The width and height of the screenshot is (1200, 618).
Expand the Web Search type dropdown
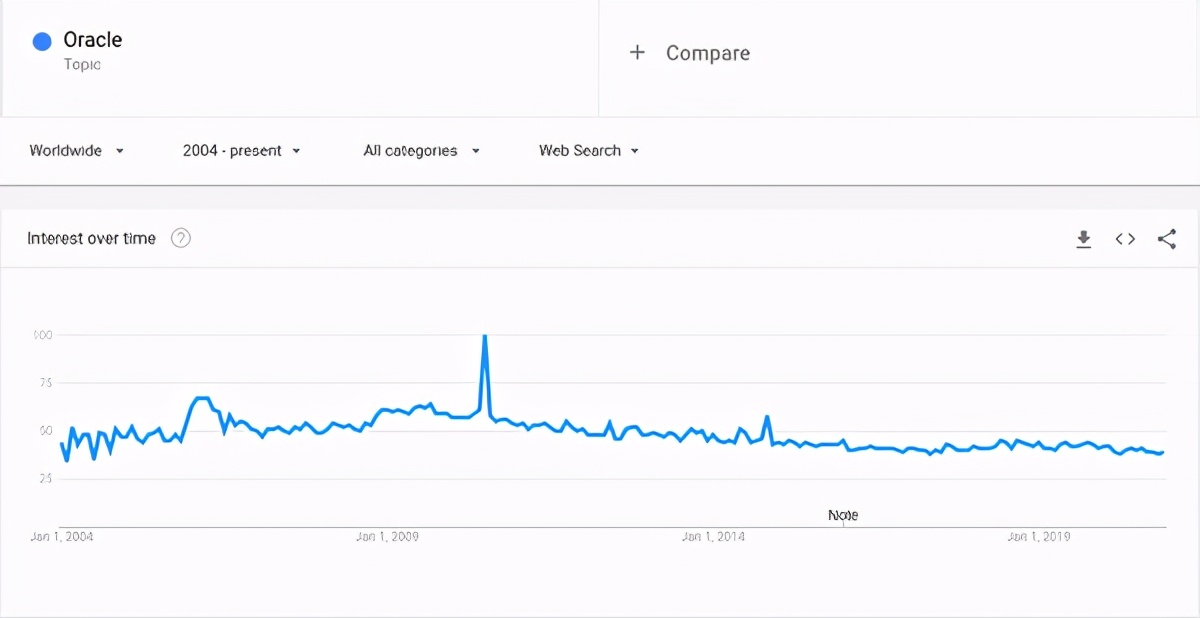point(589,151)
